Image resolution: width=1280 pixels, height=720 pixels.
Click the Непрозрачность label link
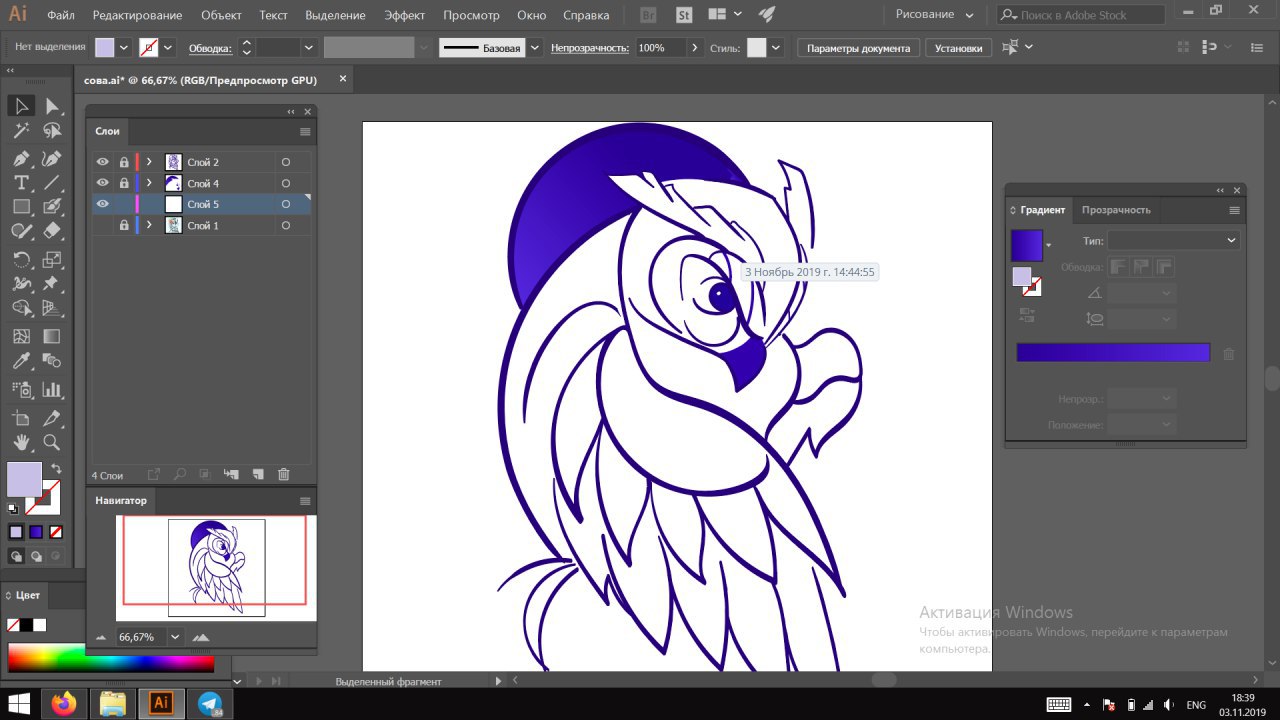tap(589, 48)
